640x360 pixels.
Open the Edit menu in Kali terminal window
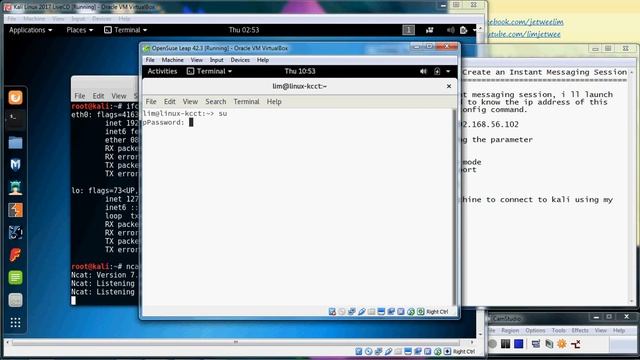click(98, 96)
